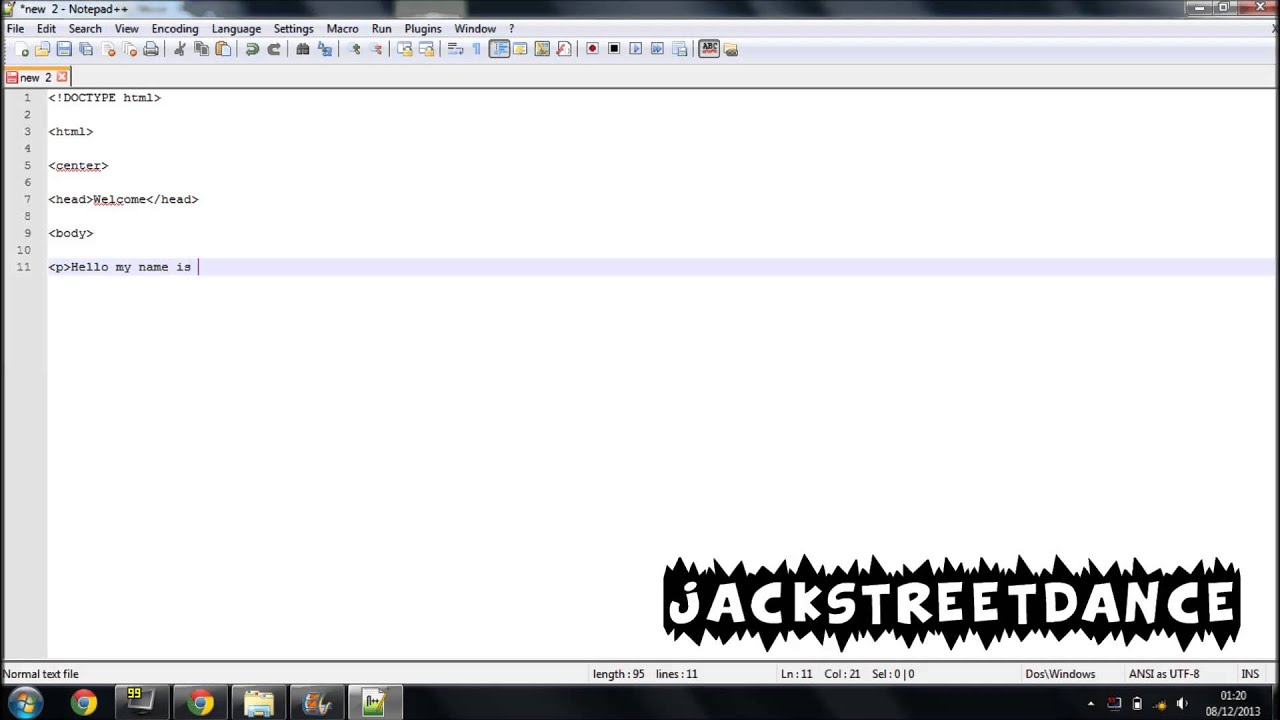
Task: Open the File Explorer taskbar icon
Action: 259,703
